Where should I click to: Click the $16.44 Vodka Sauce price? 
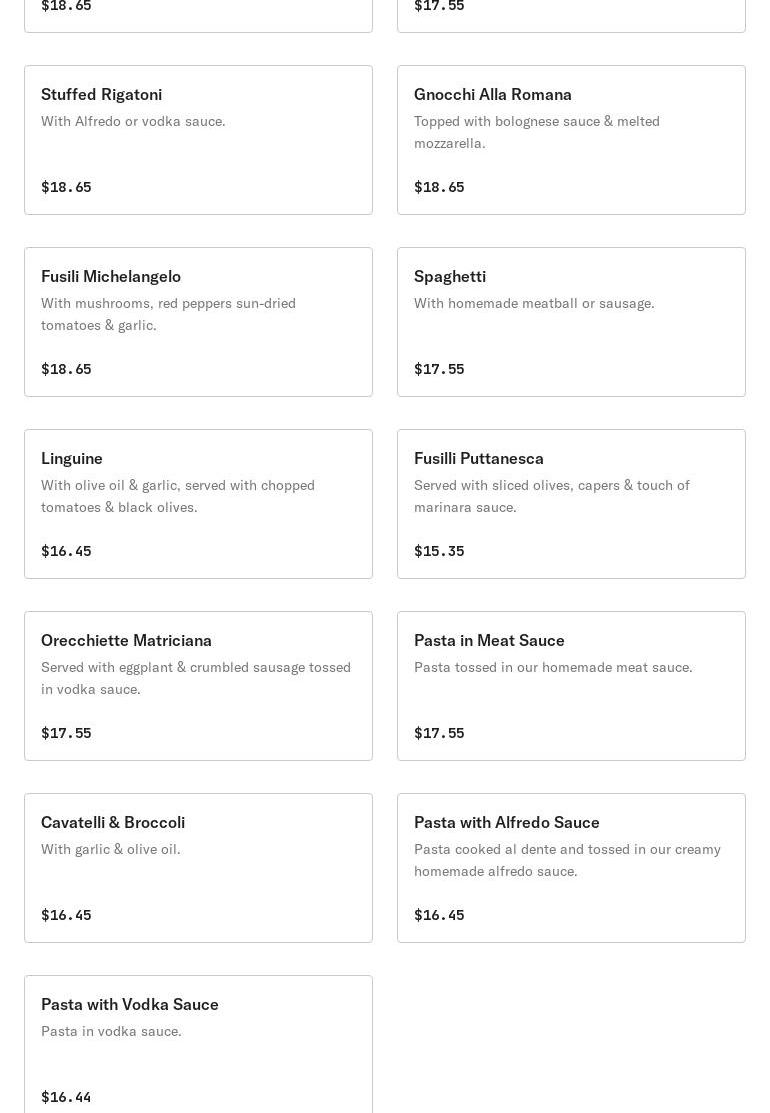(x=66, y=1097)
